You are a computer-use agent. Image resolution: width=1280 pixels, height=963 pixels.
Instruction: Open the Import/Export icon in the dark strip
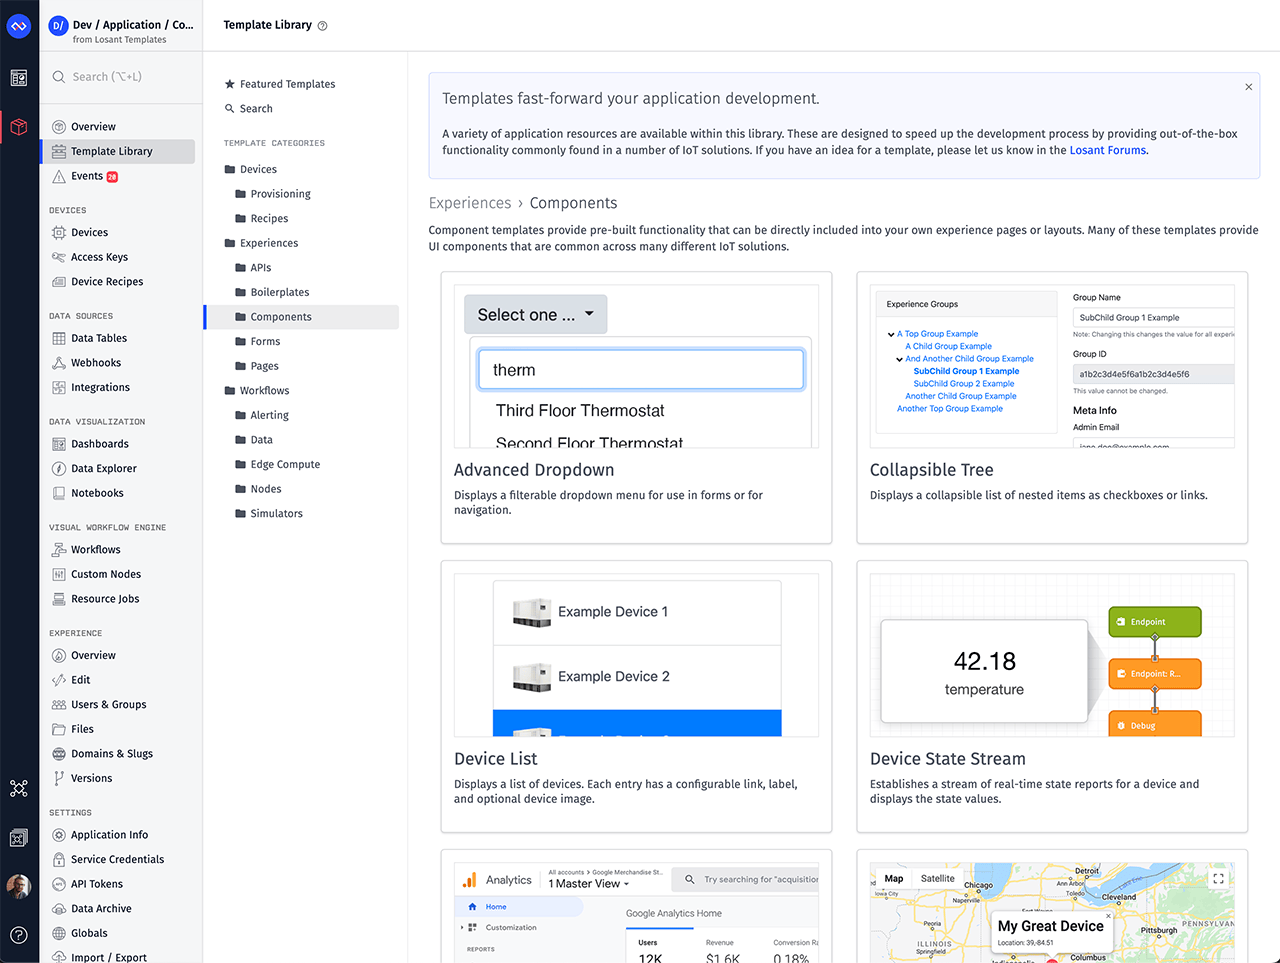tap(19, 837)
